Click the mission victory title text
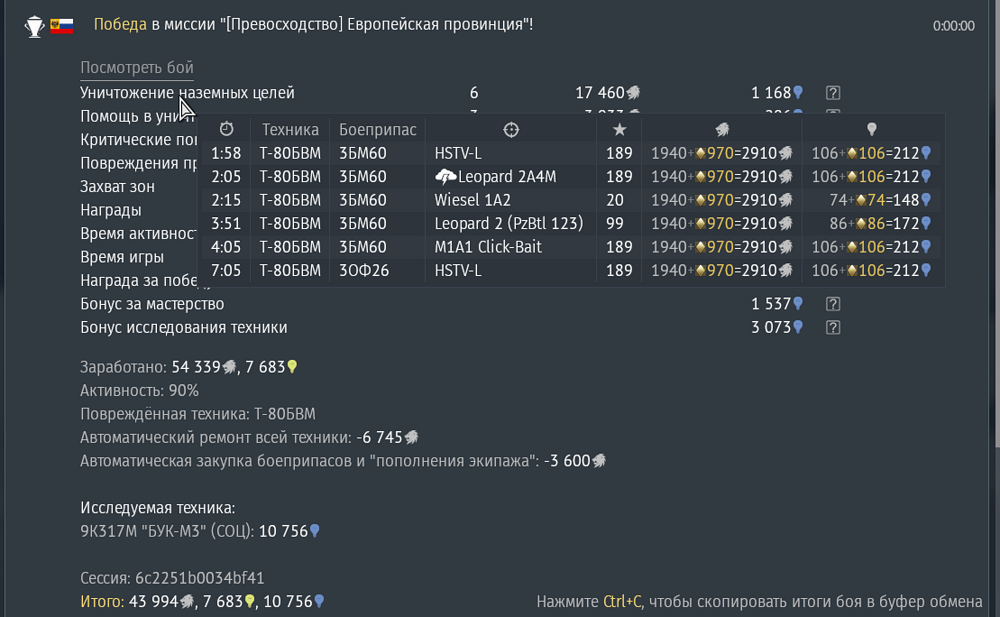The image size is (1000, 617). [x=313, y=25]
